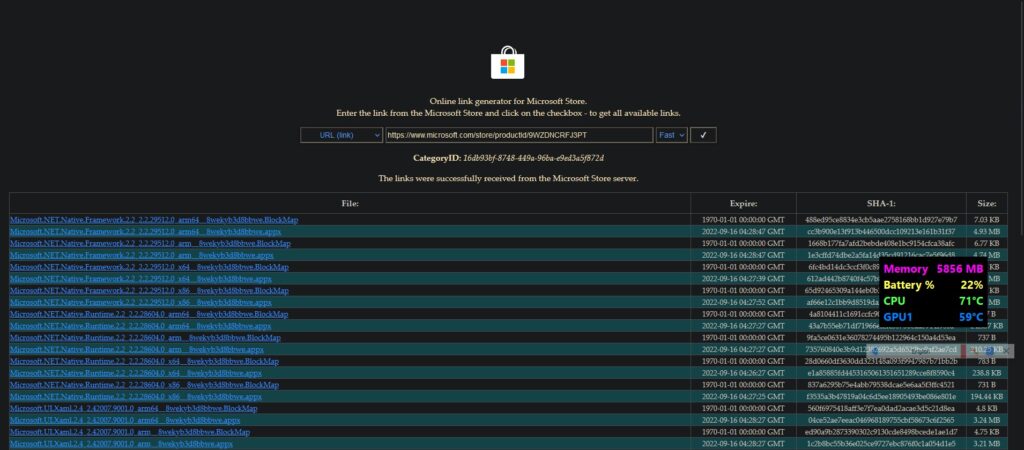The height and width of the screenshot is (450, 1024).
Task: Download NET.Native.Runtime 2.2 arm64 appx file
Action: [x=140, y=326]
